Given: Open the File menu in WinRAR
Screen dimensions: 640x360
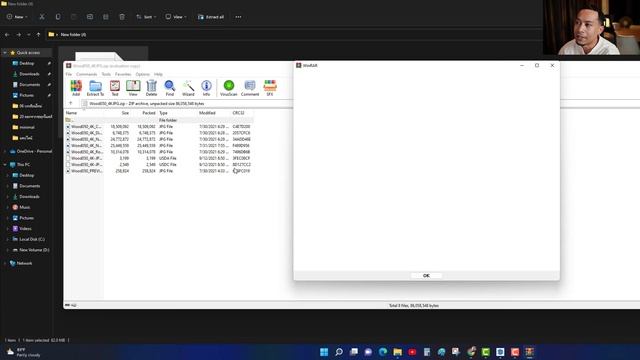Looking at the screenshot, I should click(69, 74).
